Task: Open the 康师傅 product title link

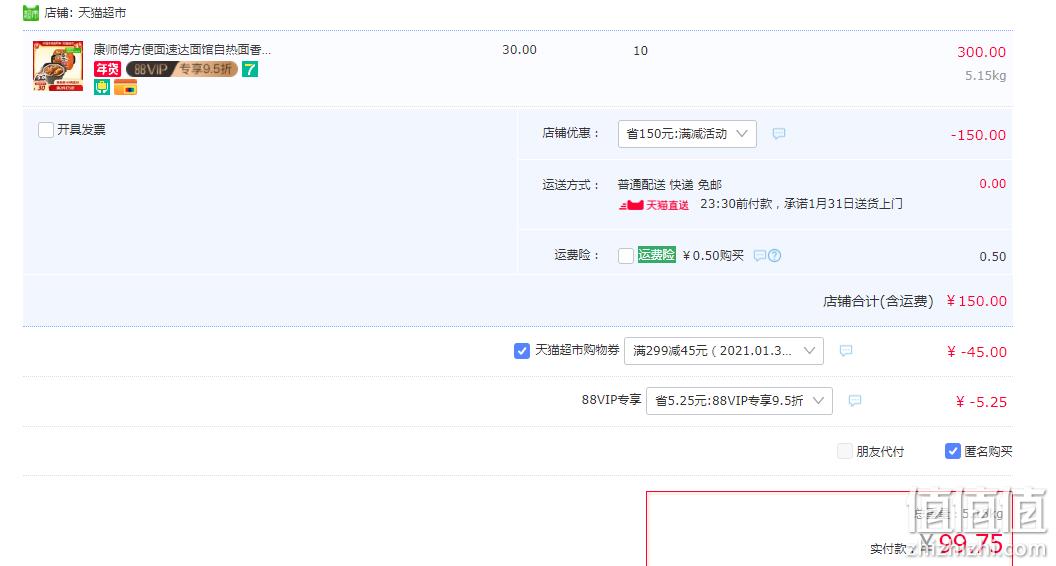Action: [182, 49]
